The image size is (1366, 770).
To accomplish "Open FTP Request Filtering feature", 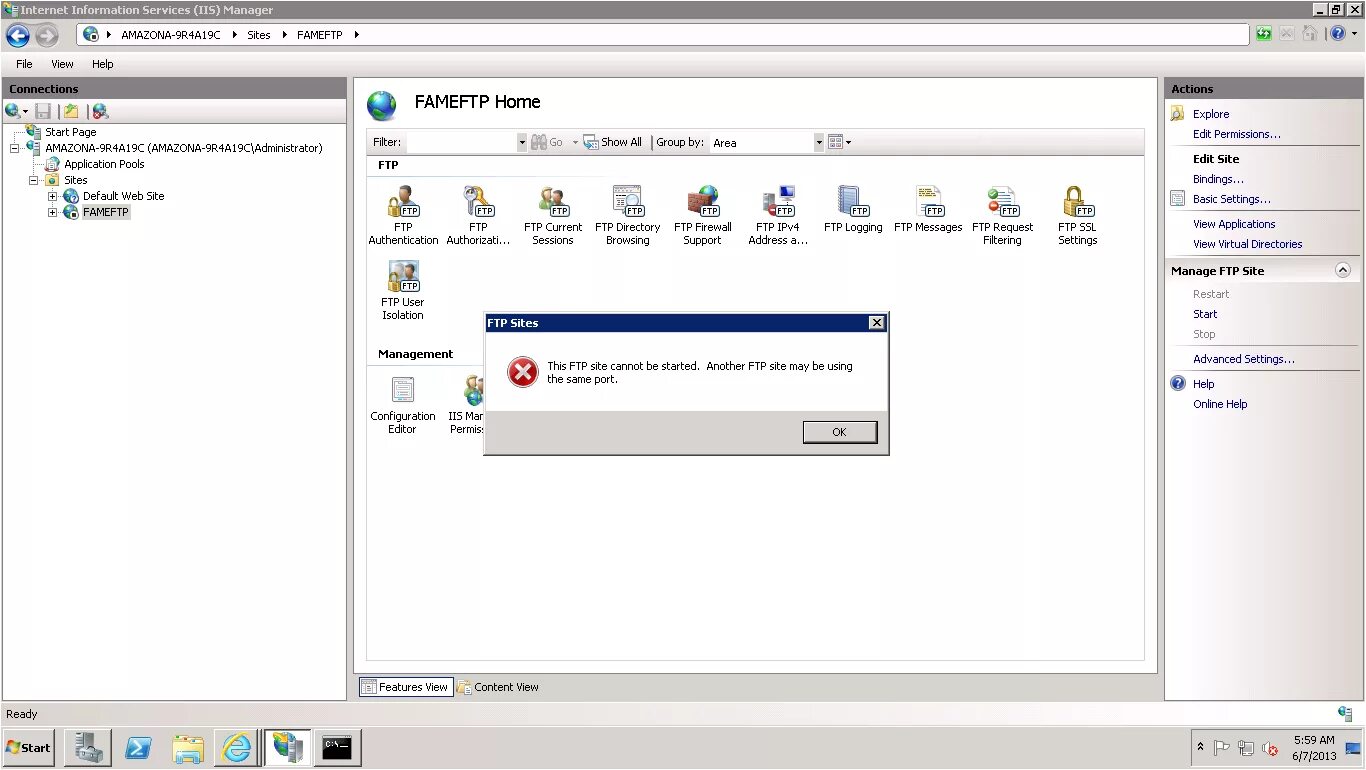I will click(x=1002, y=215).
